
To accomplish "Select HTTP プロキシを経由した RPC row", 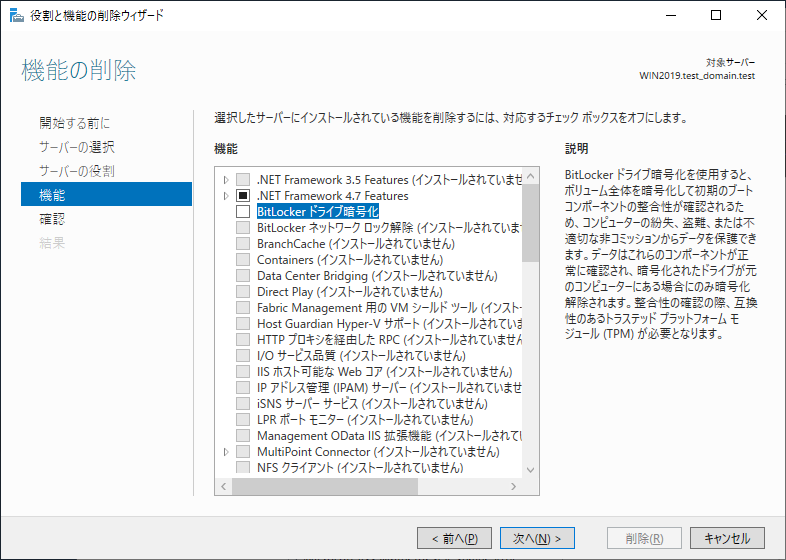I will click(389, 340).
